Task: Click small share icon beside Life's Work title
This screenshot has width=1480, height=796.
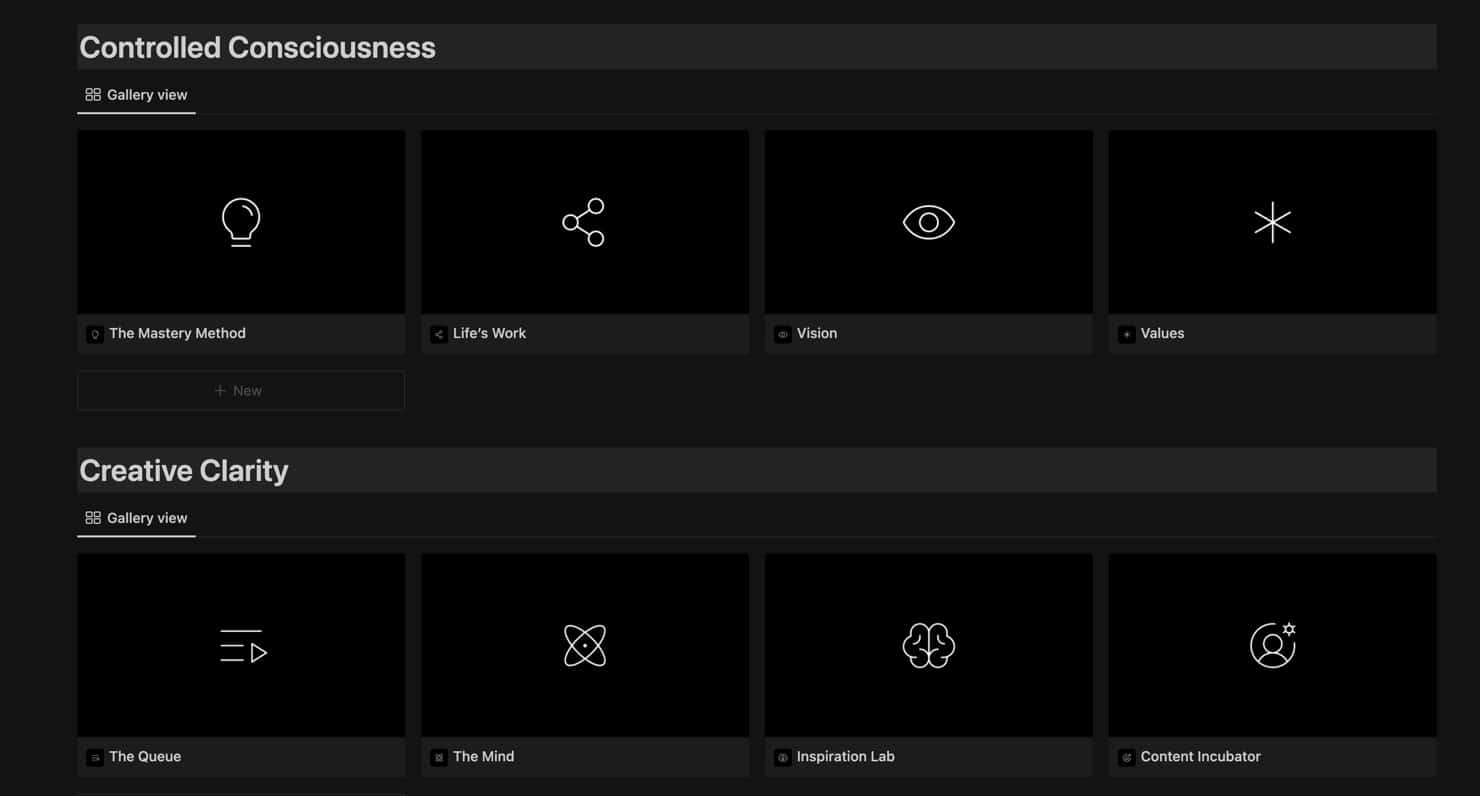Action: pos(439,335)
